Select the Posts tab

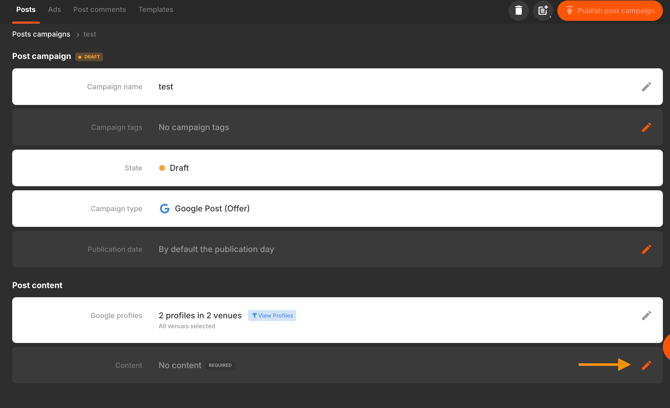(x=26, y=10)
